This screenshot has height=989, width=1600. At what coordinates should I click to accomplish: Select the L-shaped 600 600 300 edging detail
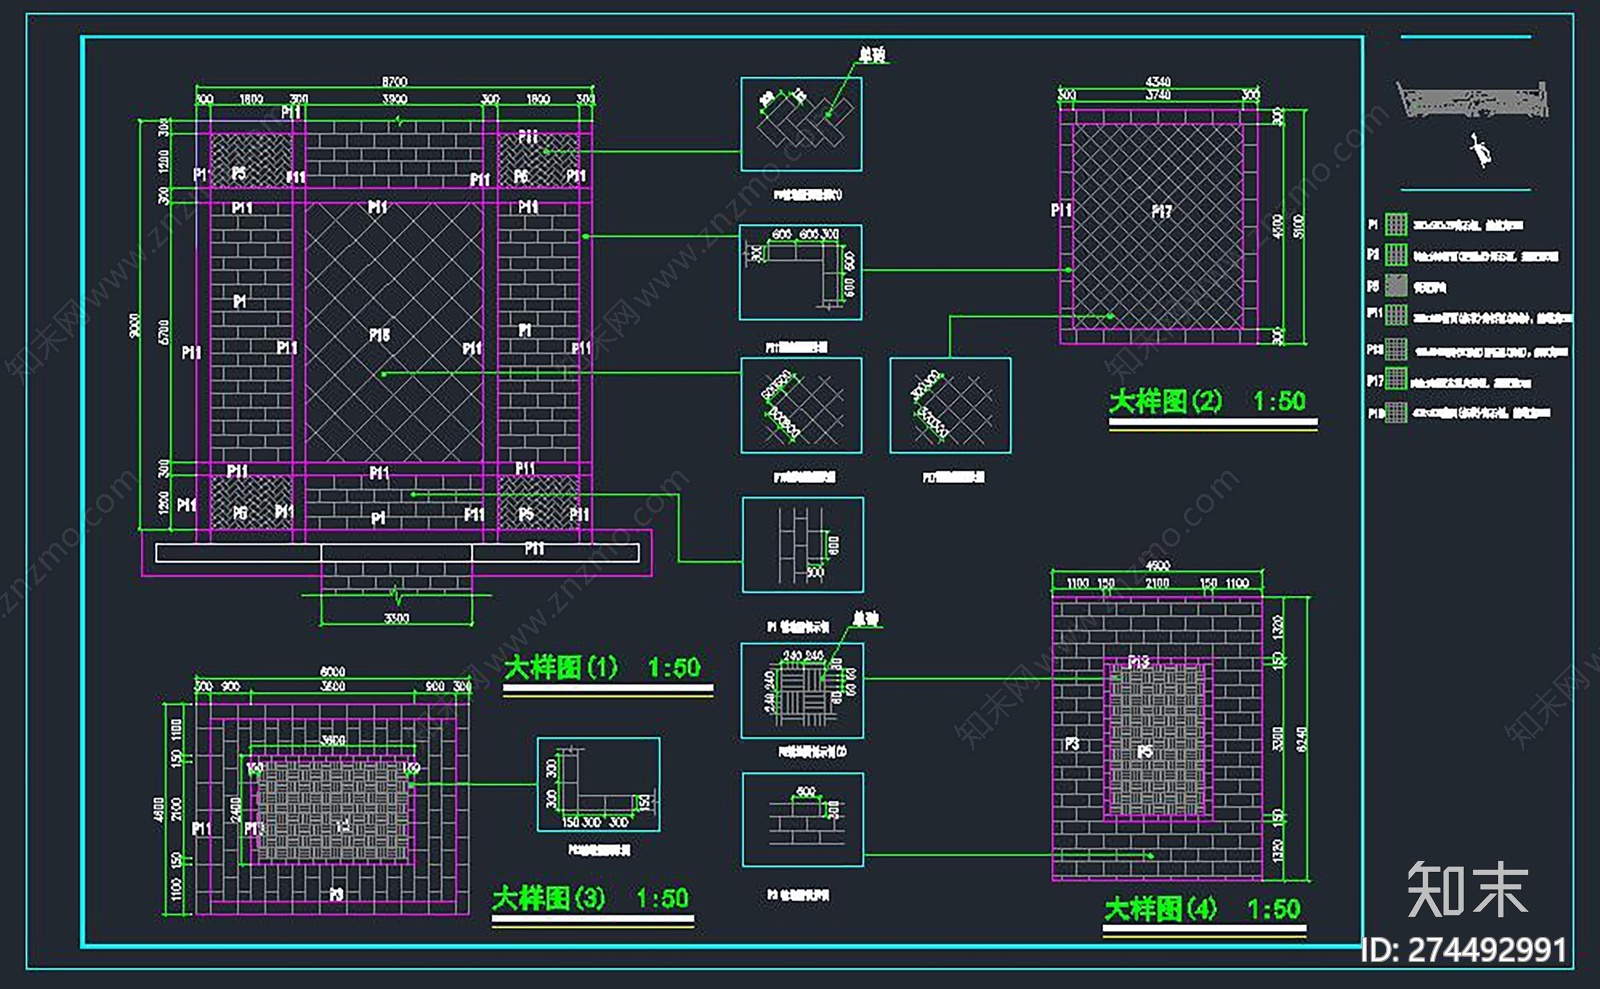pos(800,272)
